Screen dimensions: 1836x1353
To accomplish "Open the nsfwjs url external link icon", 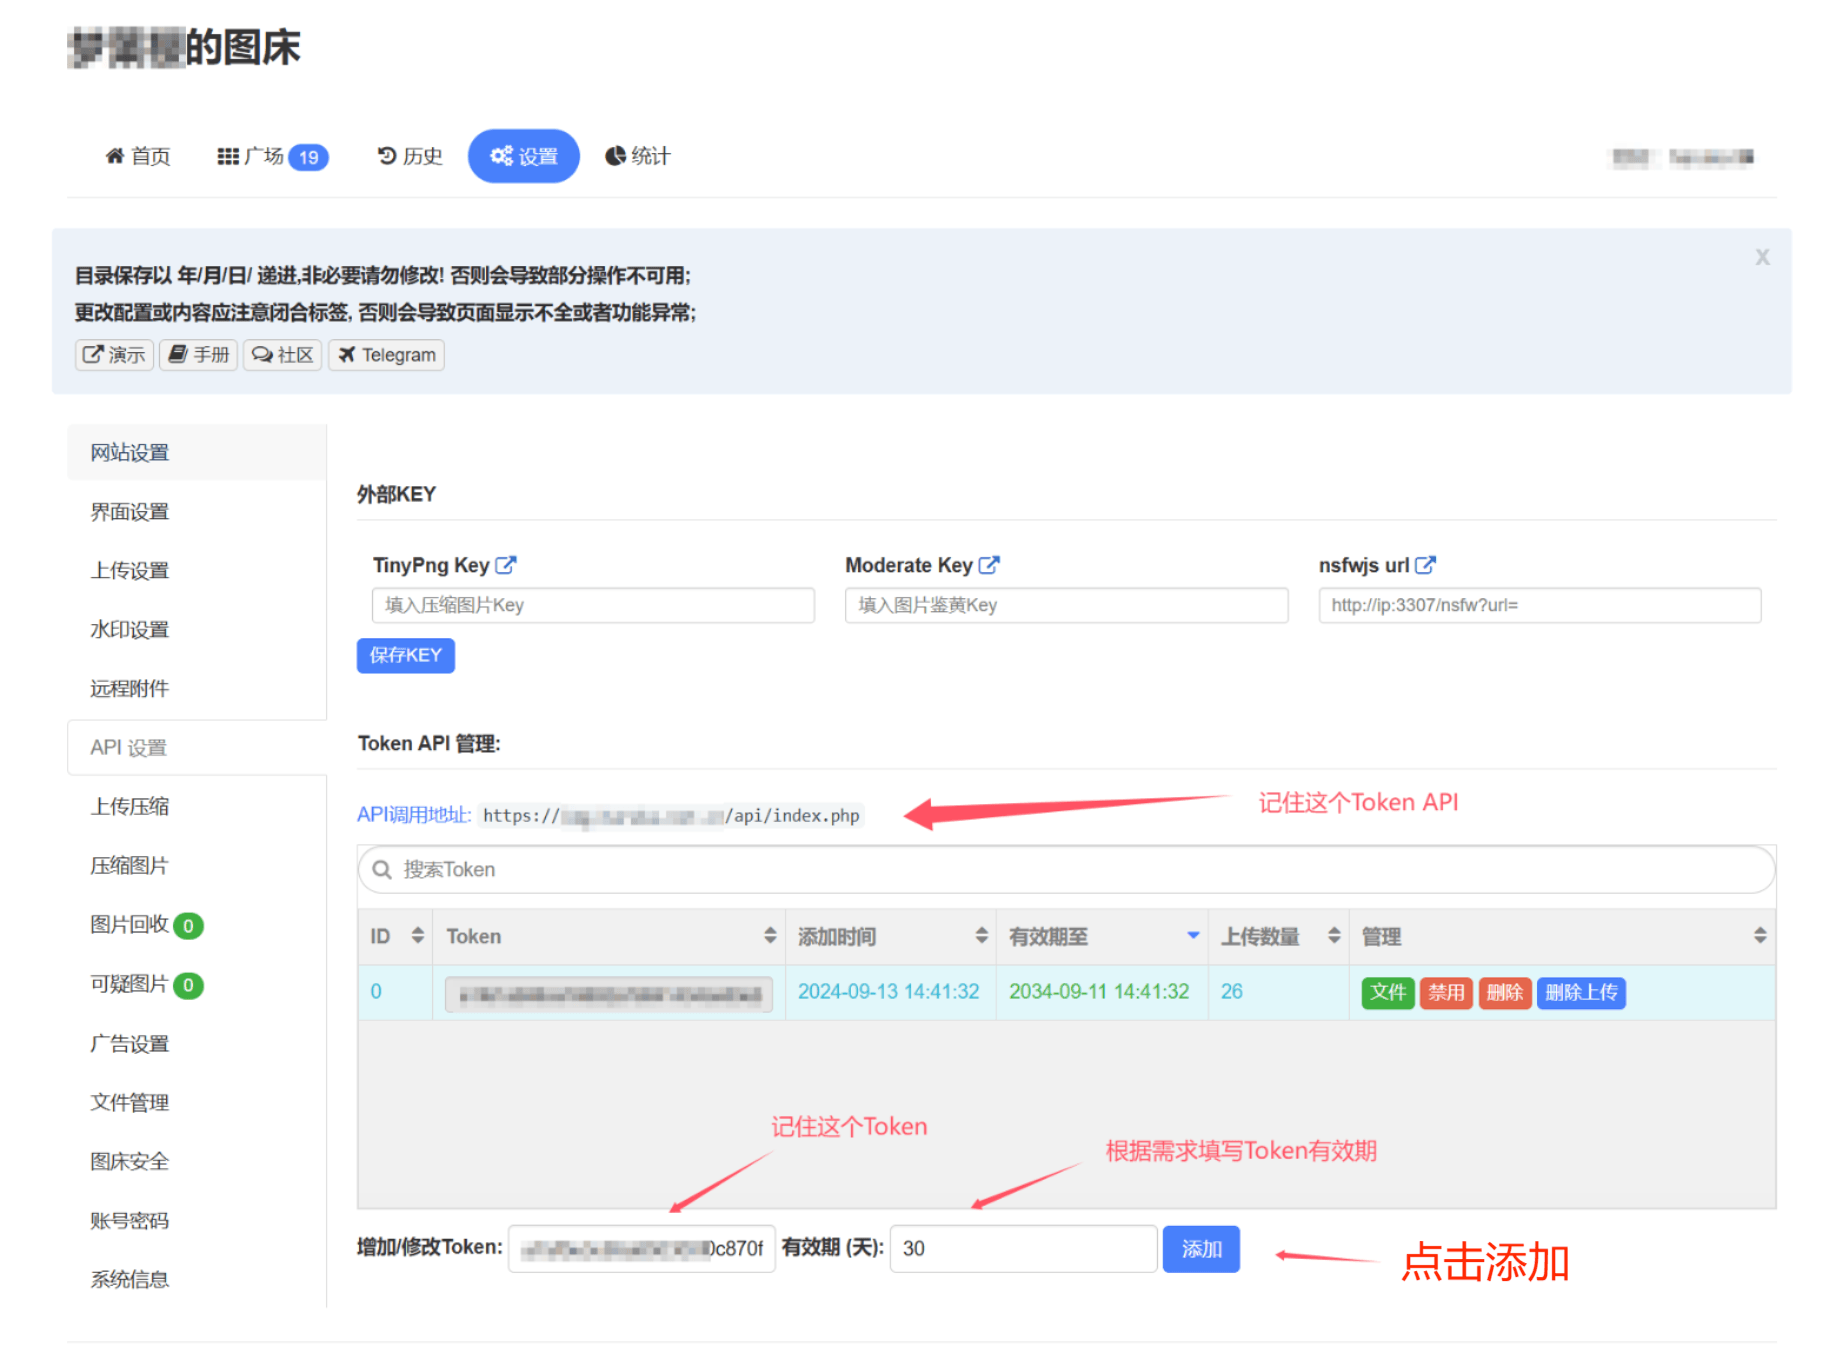I will 1425,565.
